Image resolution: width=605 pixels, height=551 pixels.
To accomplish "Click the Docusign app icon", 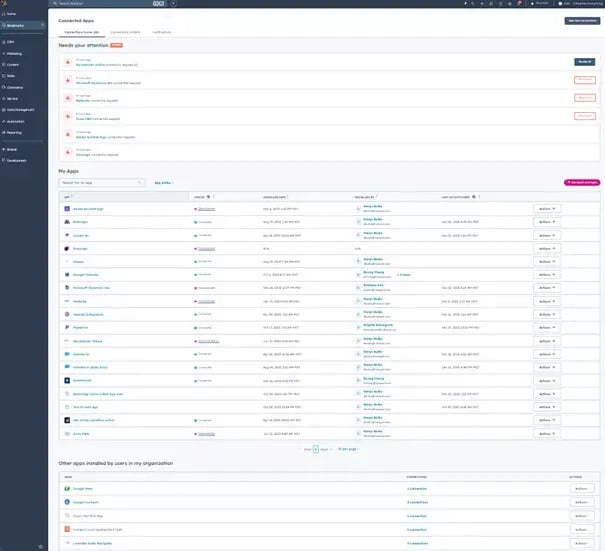I will [67, 248].
